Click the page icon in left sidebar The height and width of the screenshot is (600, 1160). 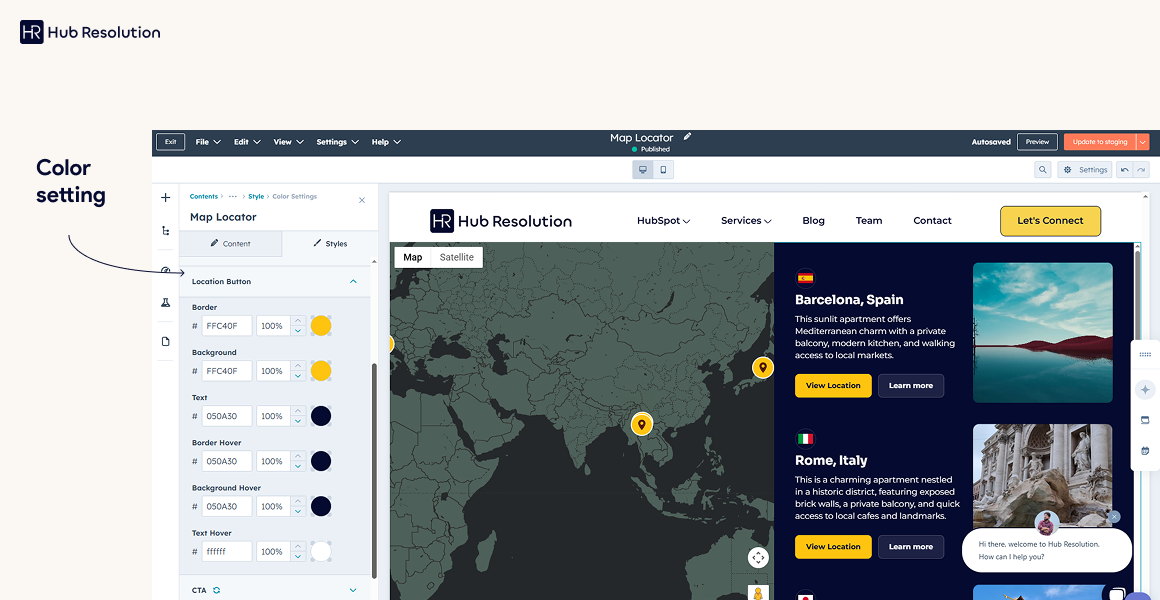tap(166, 341)
